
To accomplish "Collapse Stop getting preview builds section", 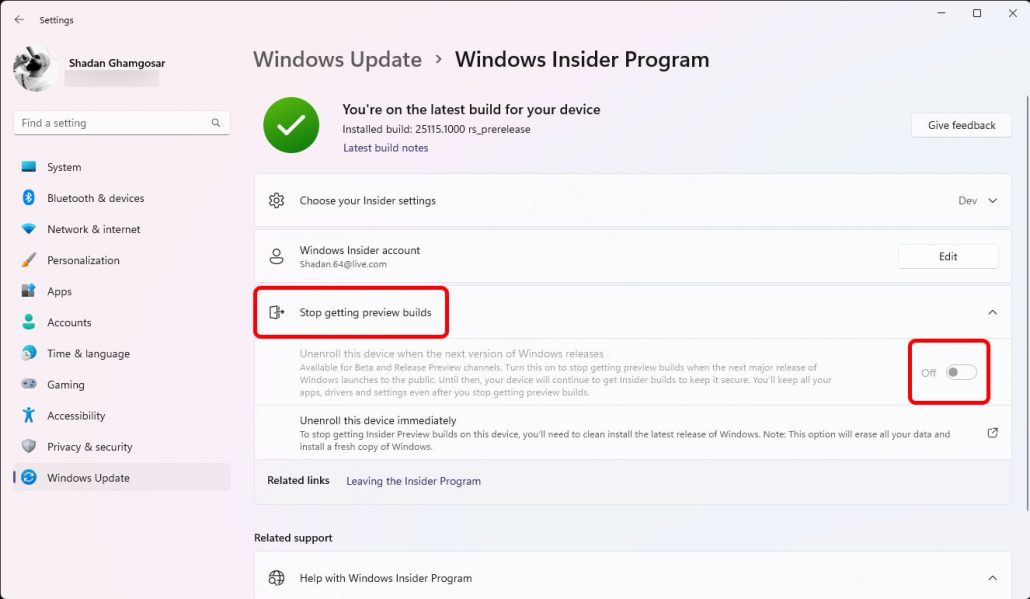I will tap(993, 312).
